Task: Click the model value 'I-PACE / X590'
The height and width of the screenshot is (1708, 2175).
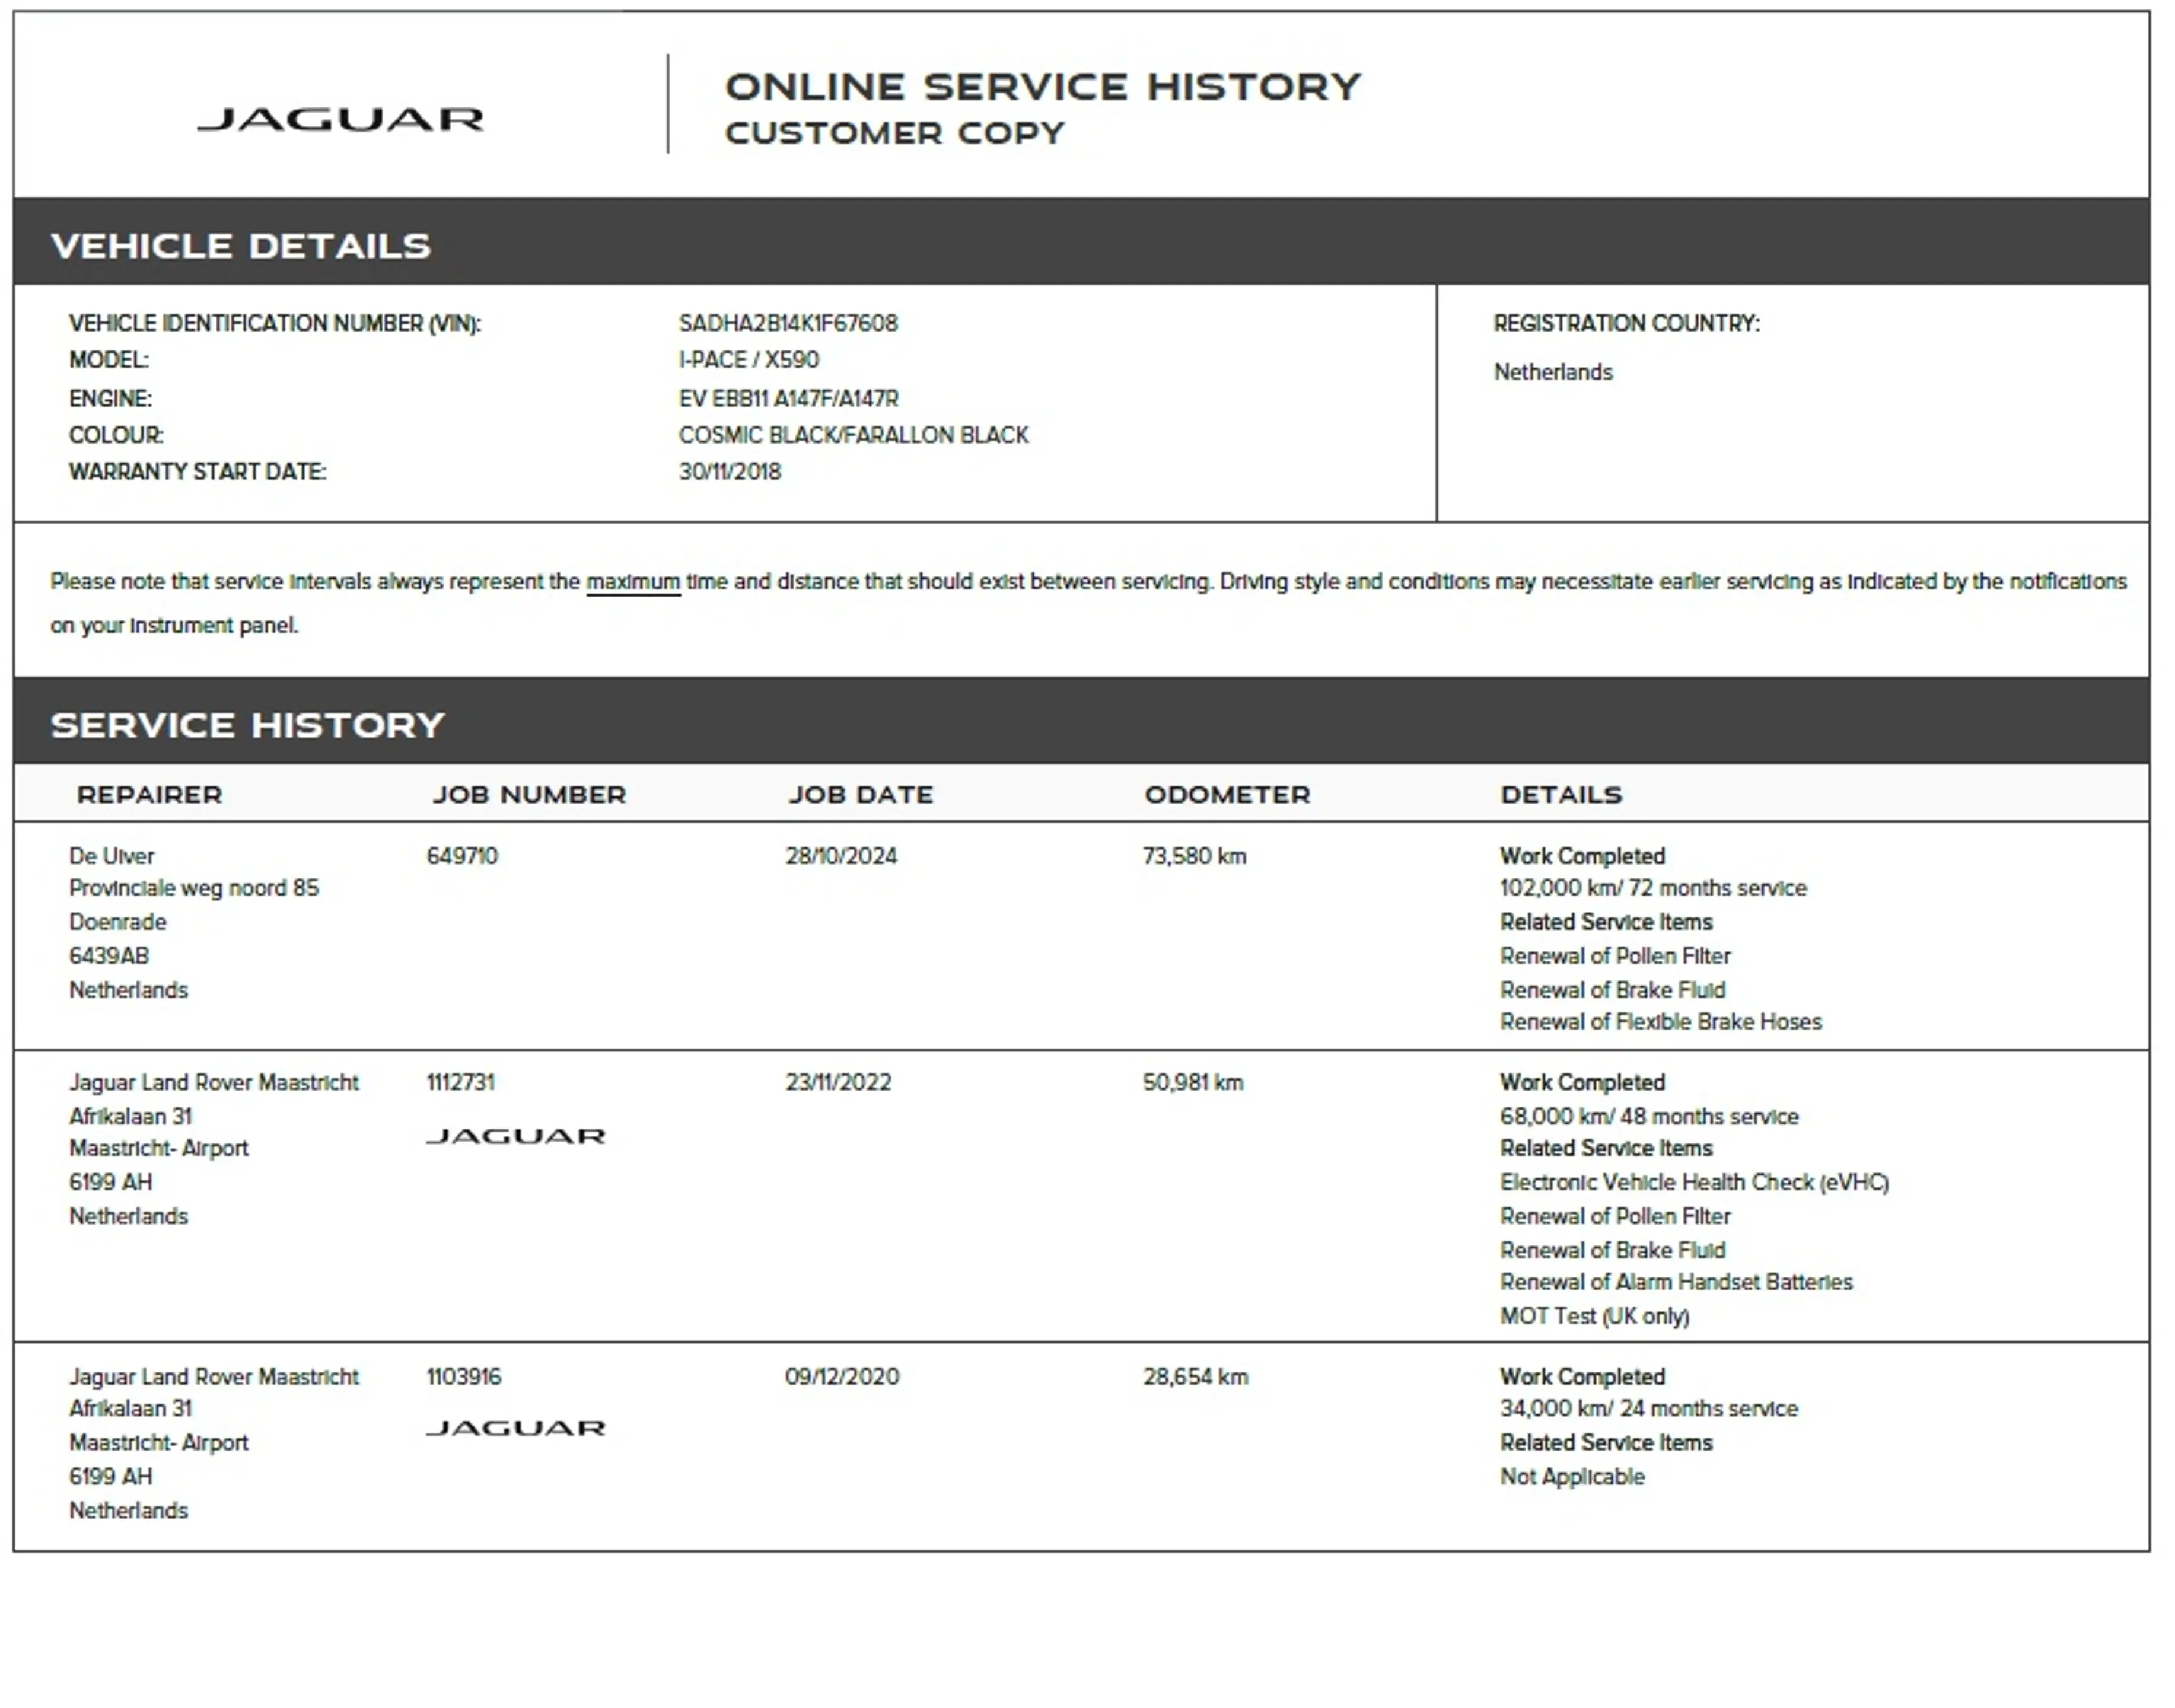Action: (748, 360)
